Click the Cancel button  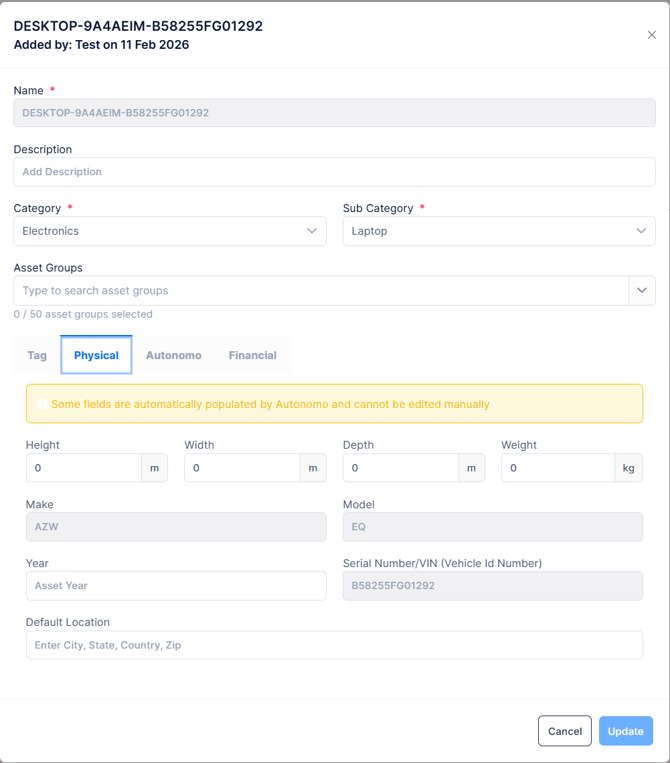pyautogui.click(x=564, y=731)
